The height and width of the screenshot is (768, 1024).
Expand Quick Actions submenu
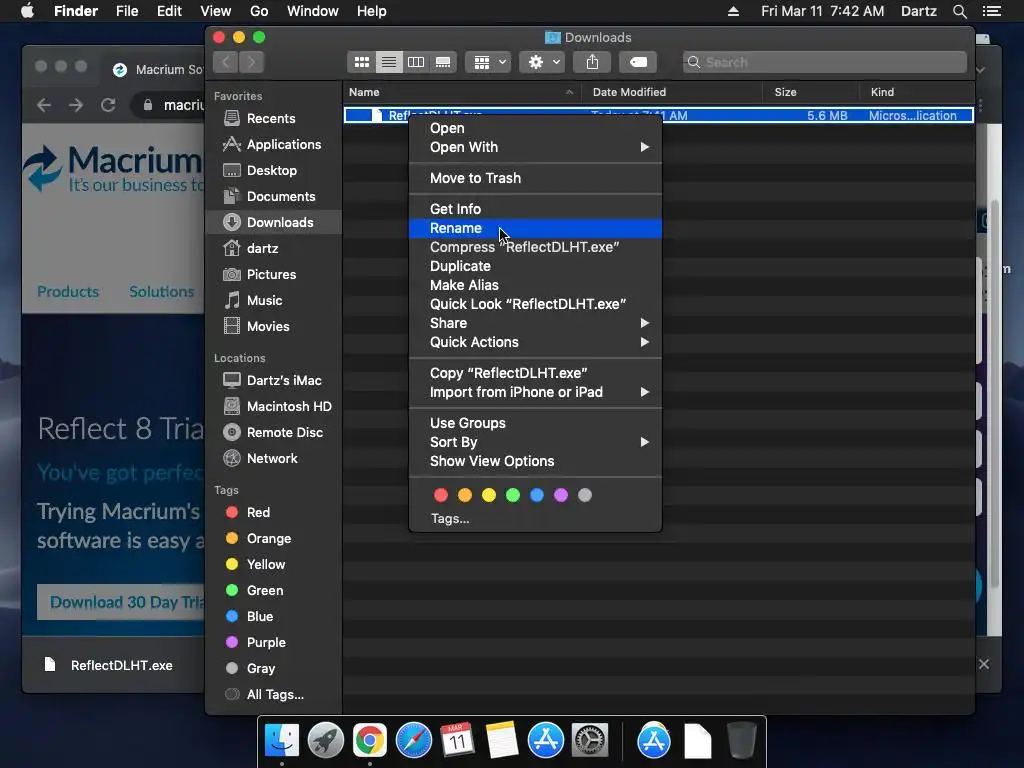pyautogui.click(x=535, y=342)
